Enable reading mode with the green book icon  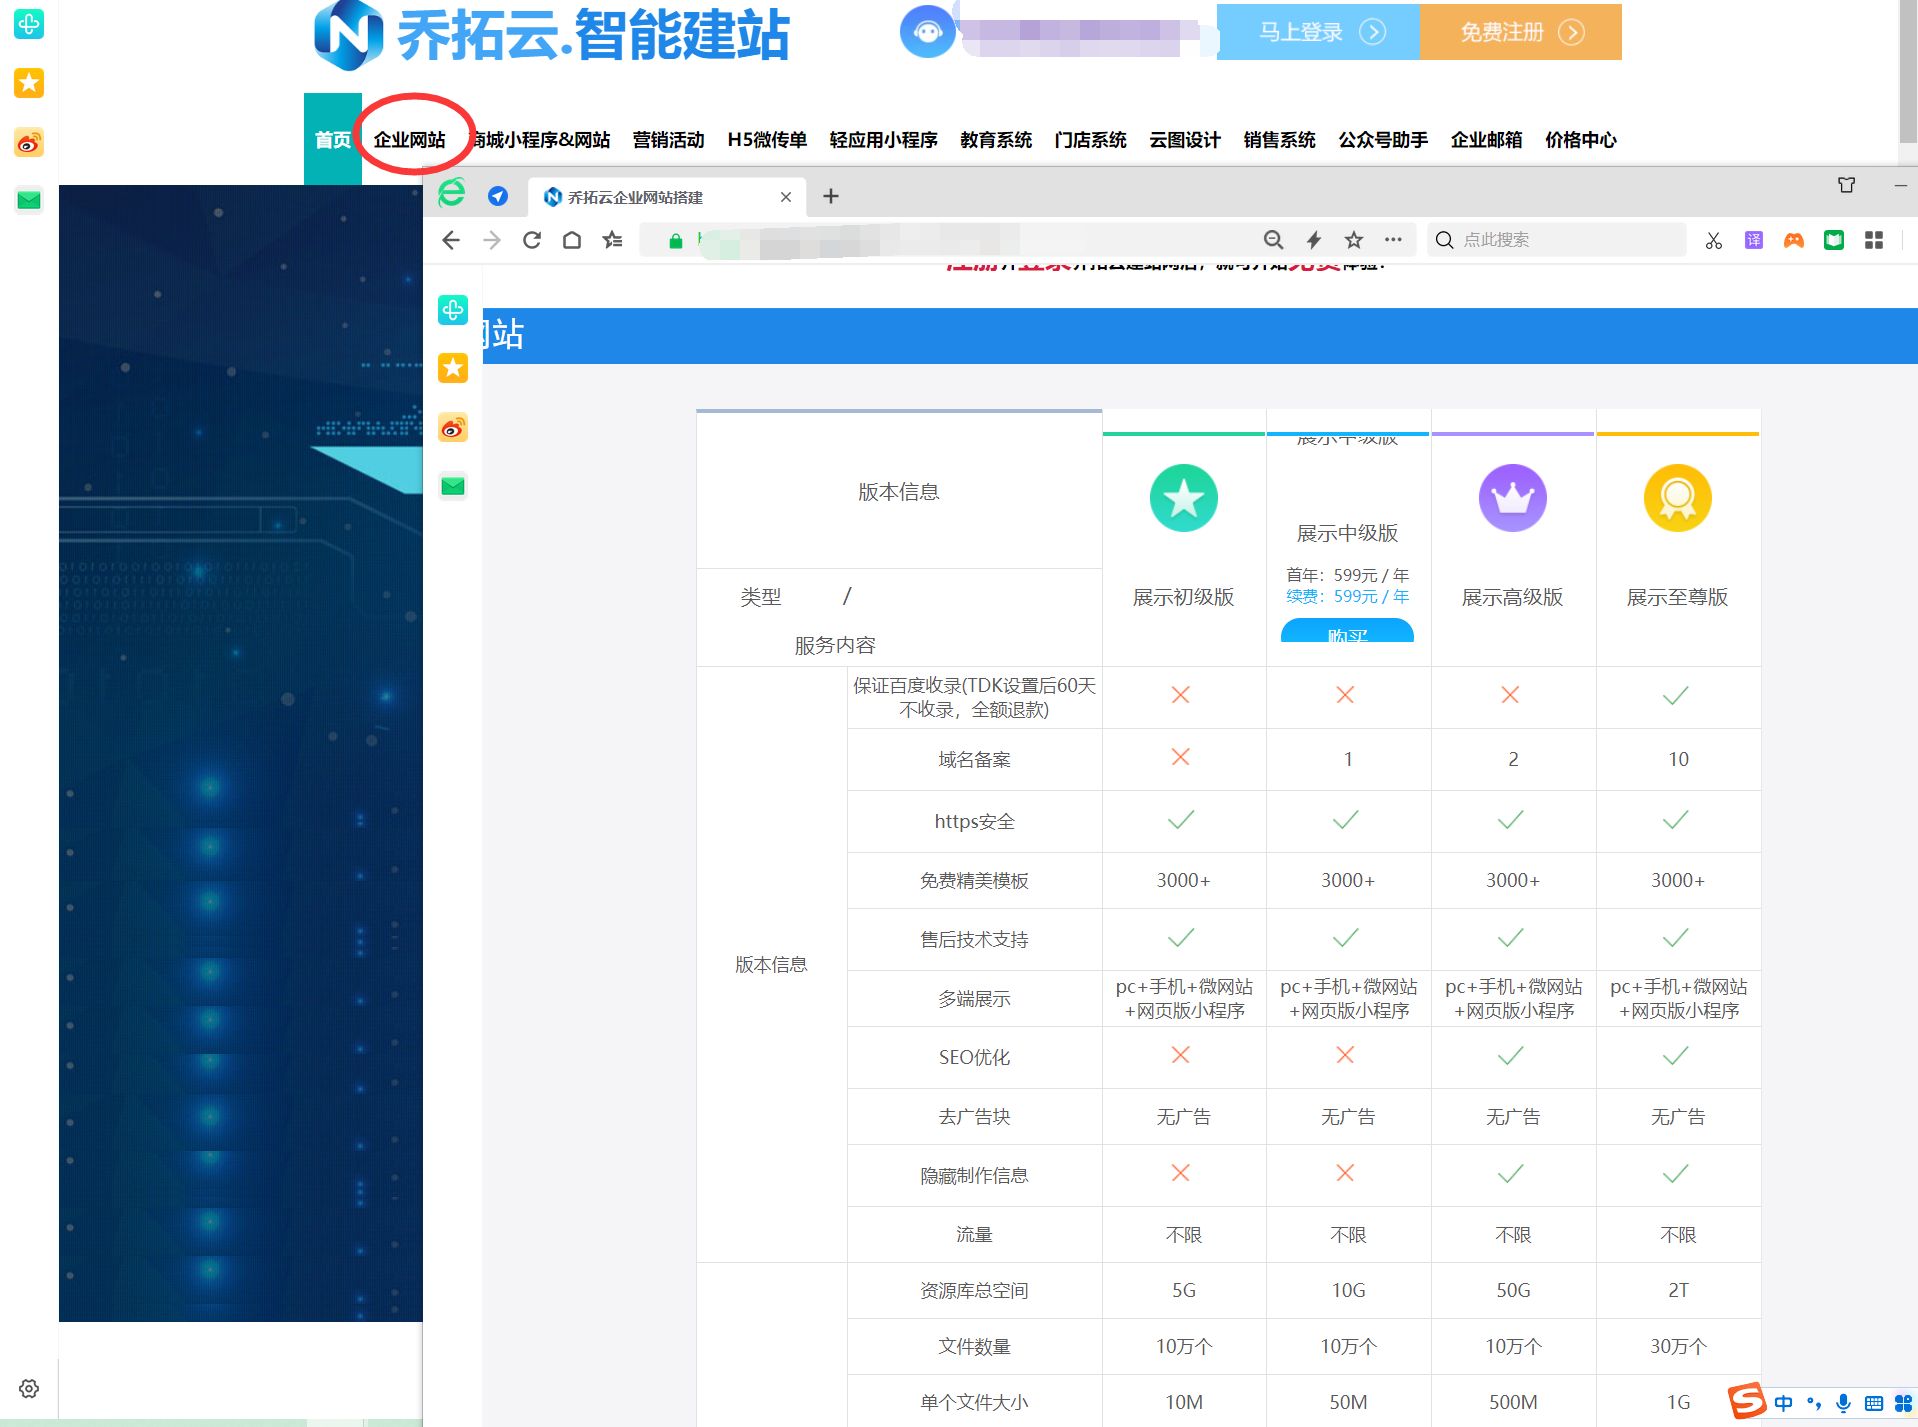[x=1833, y=240]
